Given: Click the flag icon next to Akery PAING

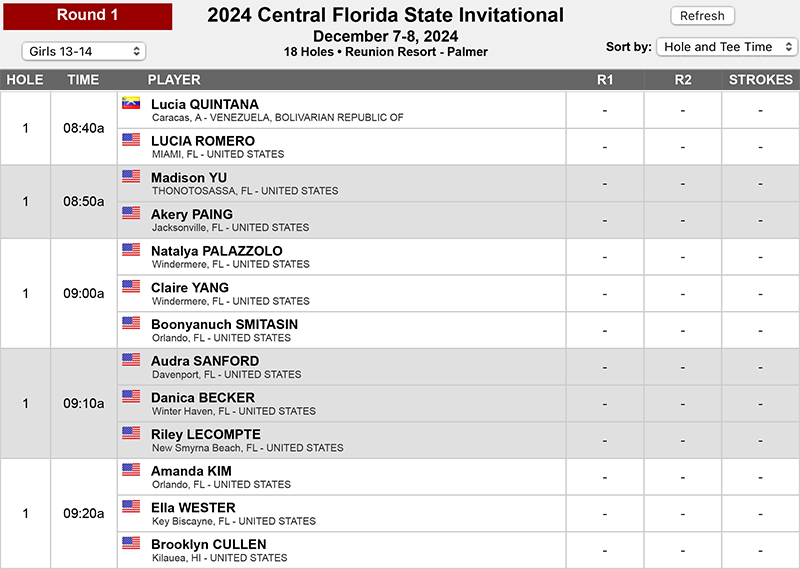Looking at the screenshot, I should 131,213.
